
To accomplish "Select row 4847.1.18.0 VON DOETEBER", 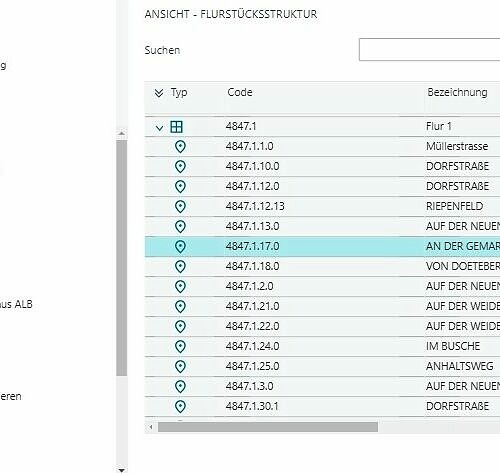I will [x=322, y=267].
